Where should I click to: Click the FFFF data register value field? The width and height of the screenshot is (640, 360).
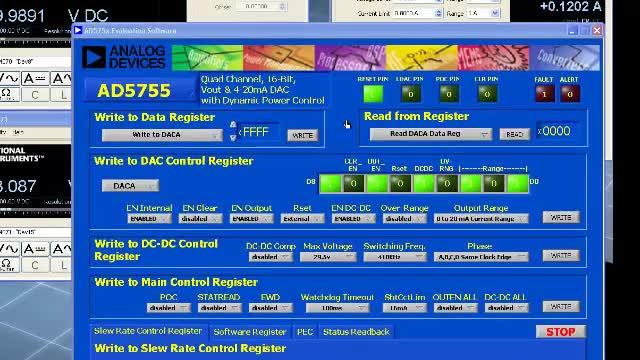click(259, 132)
